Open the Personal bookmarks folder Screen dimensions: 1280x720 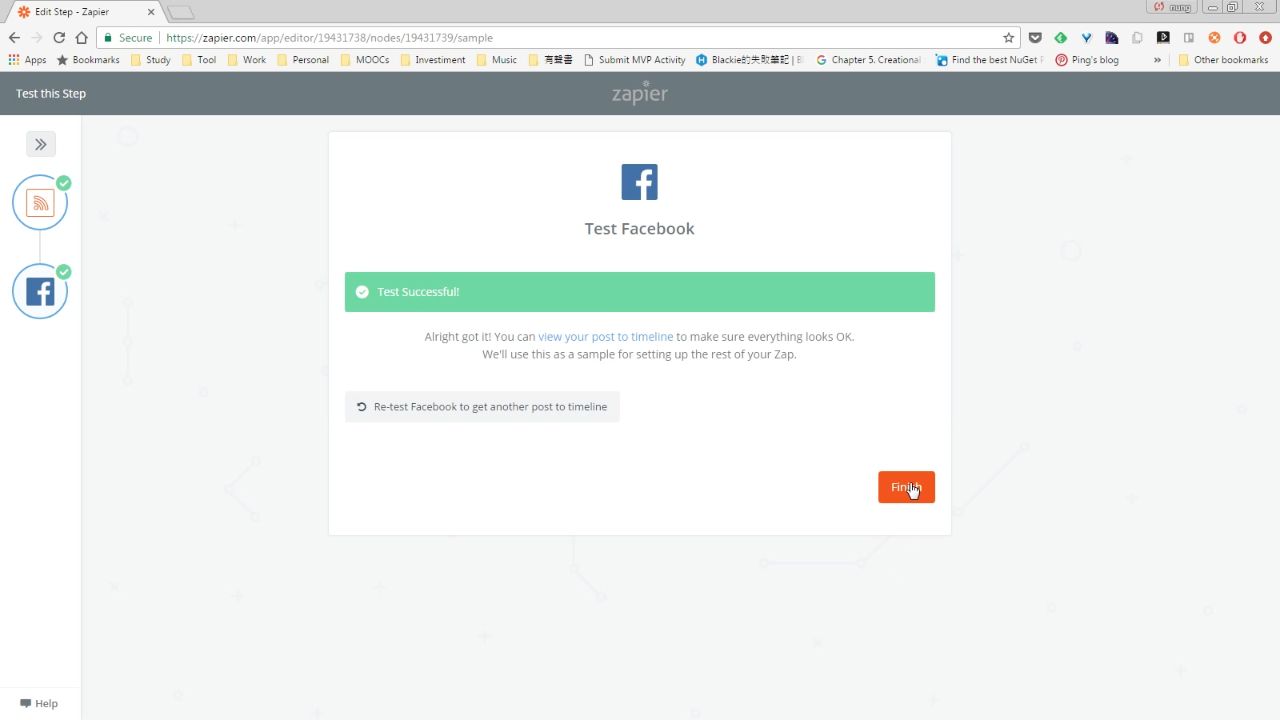[303, 60]
